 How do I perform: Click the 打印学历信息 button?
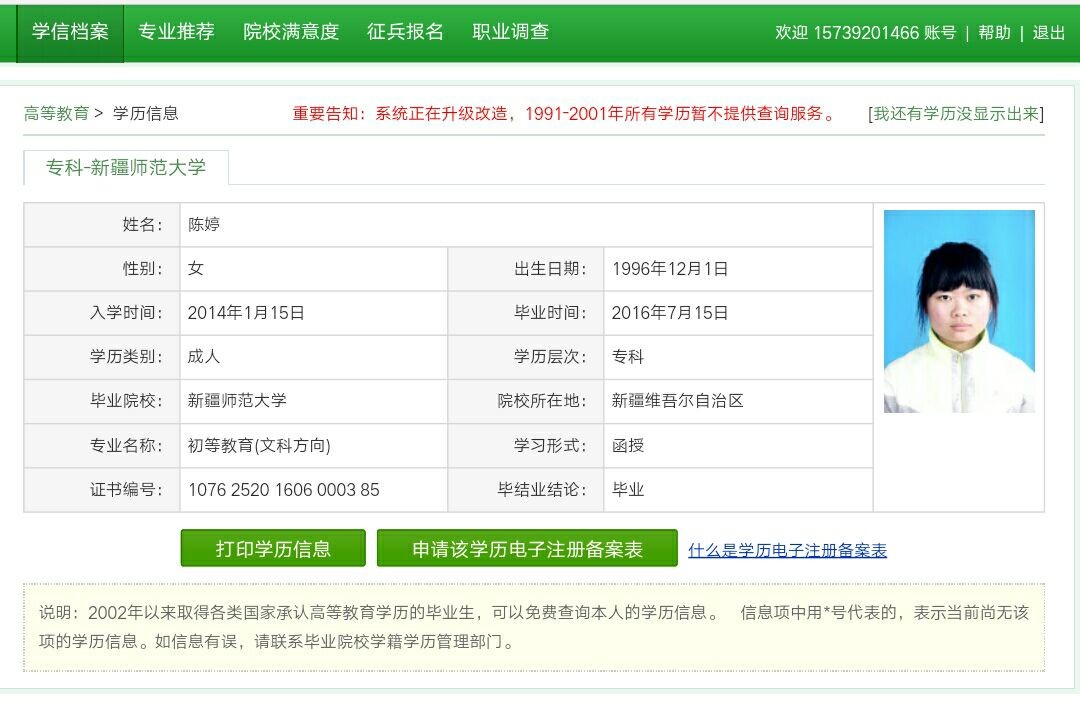[273, 548]
